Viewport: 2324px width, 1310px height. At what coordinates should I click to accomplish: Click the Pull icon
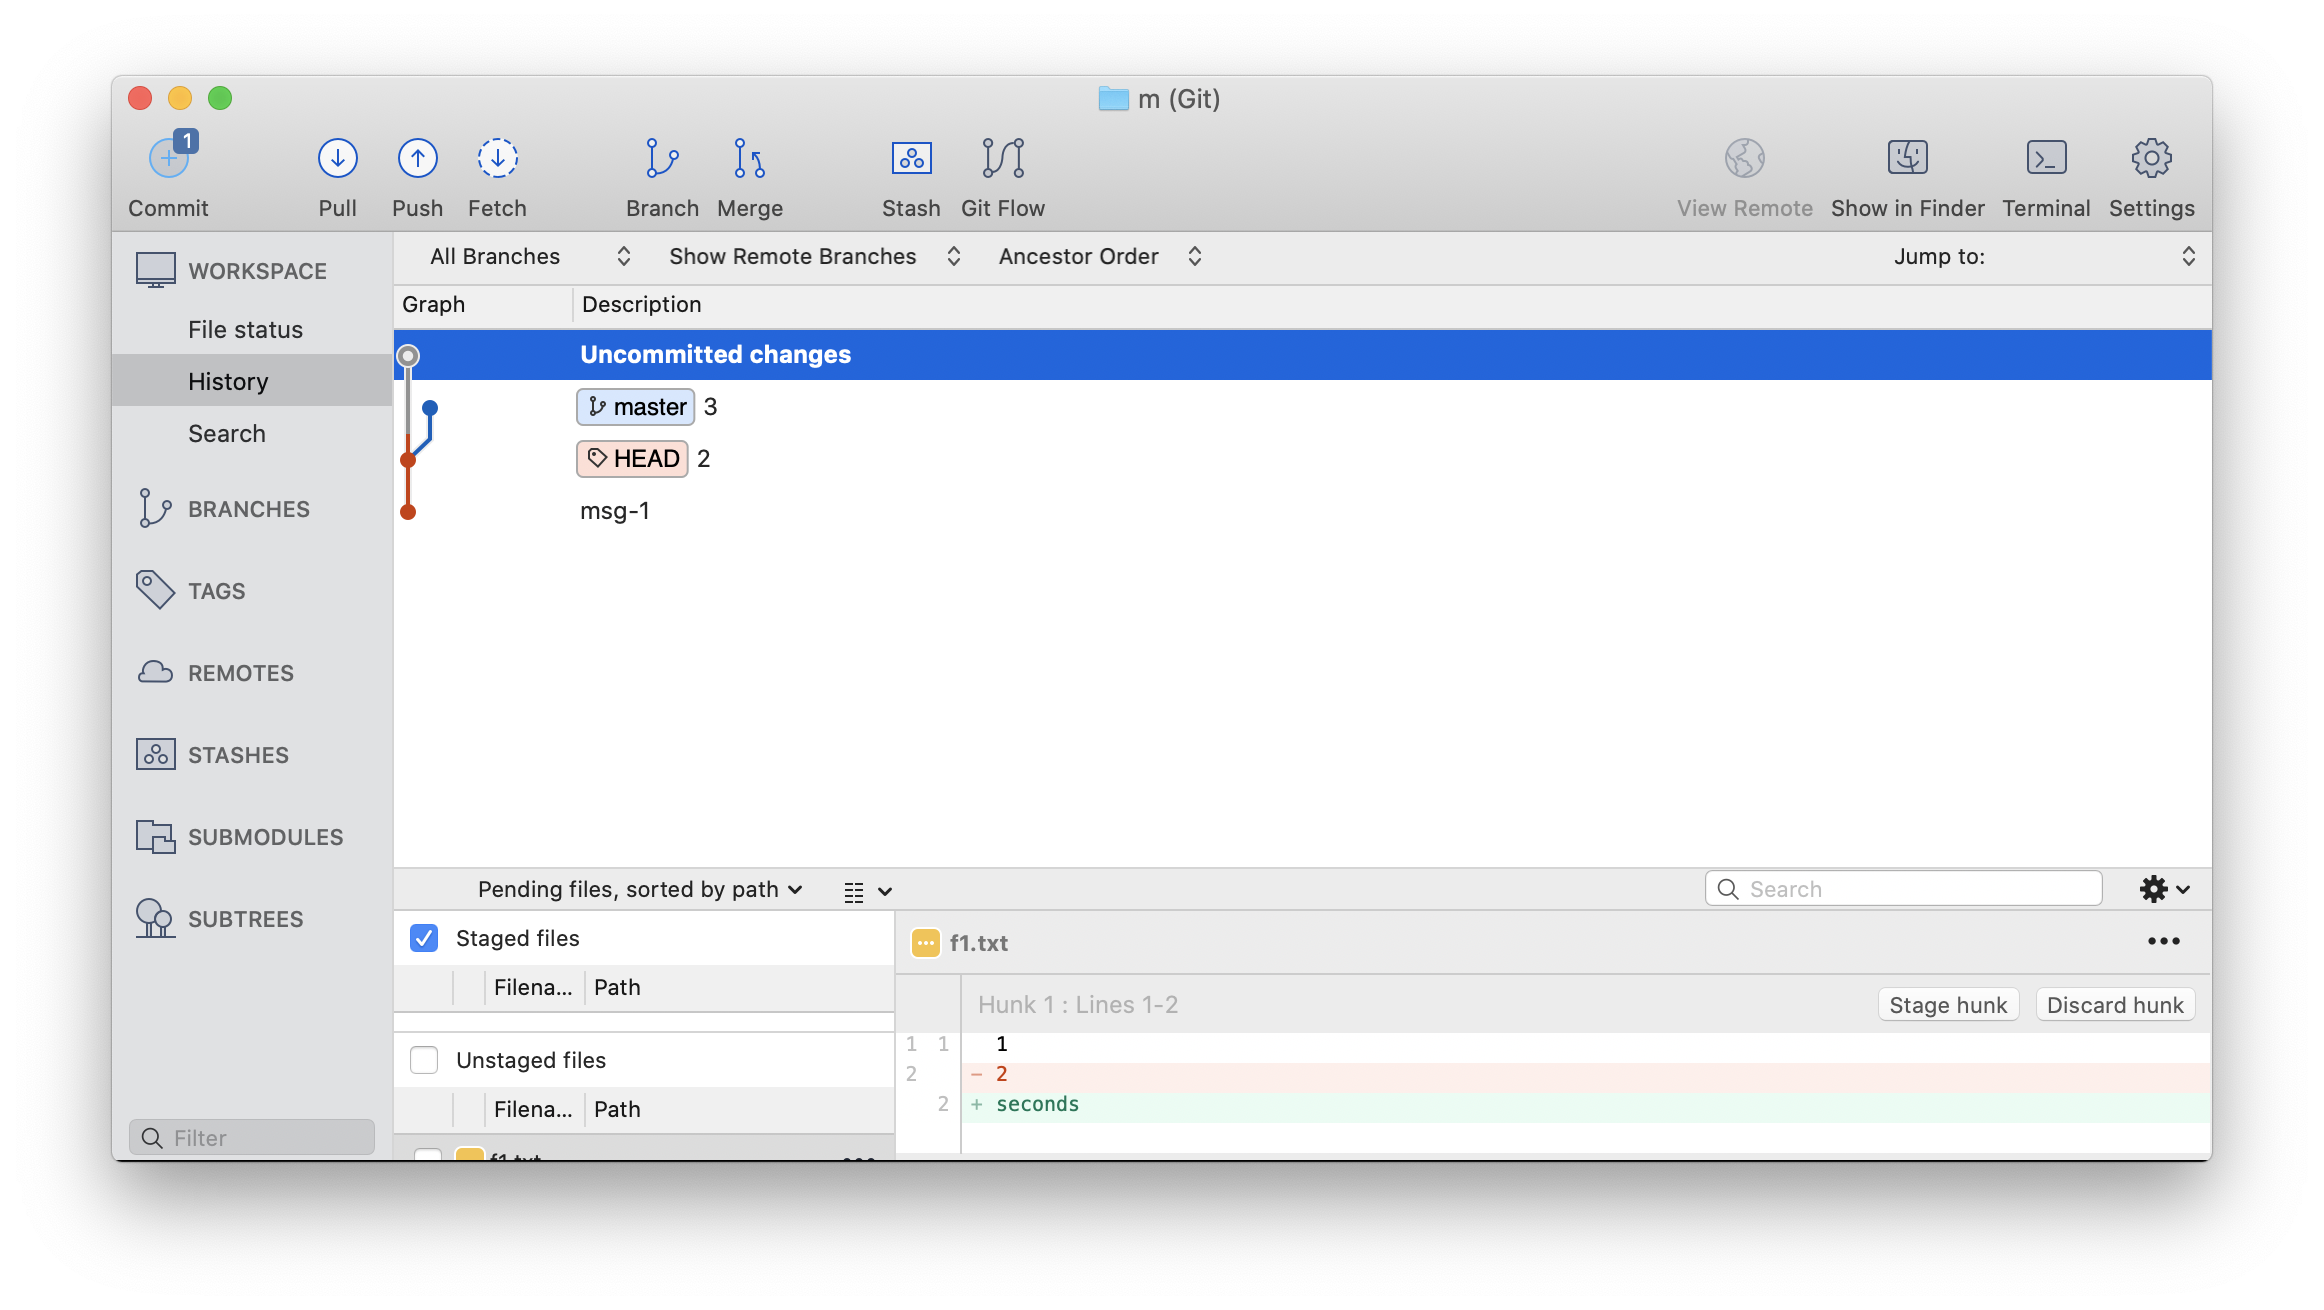(337, 158)
